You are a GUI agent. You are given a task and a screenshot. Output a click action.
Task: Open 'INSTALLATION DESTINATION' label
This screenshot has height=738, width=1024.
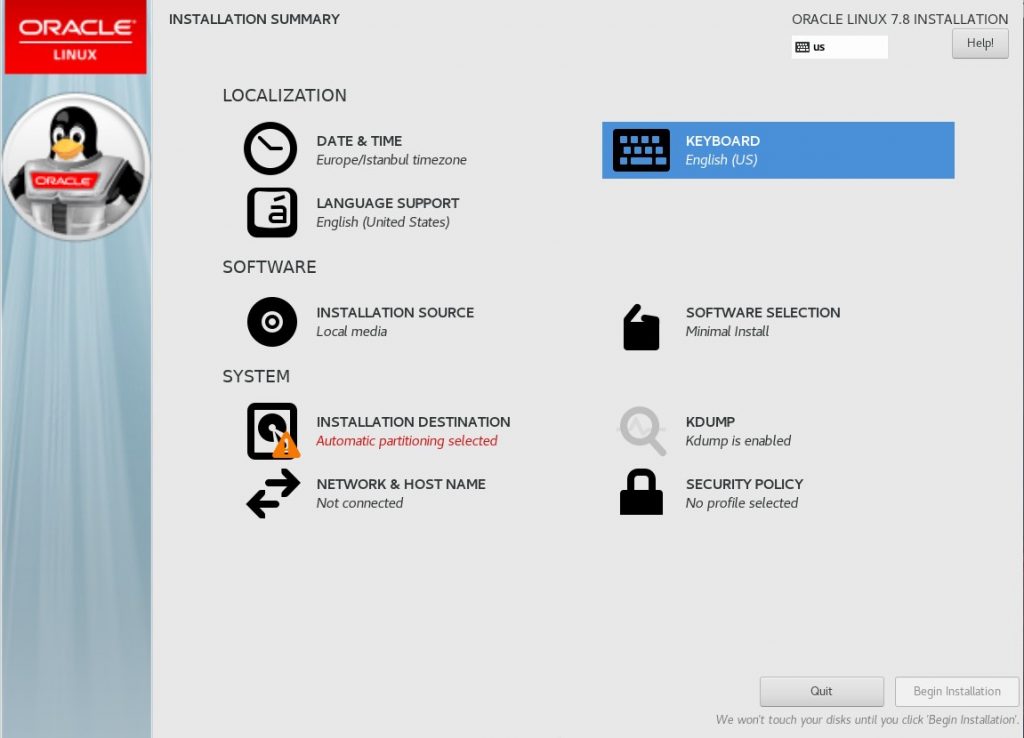[413, 422]
